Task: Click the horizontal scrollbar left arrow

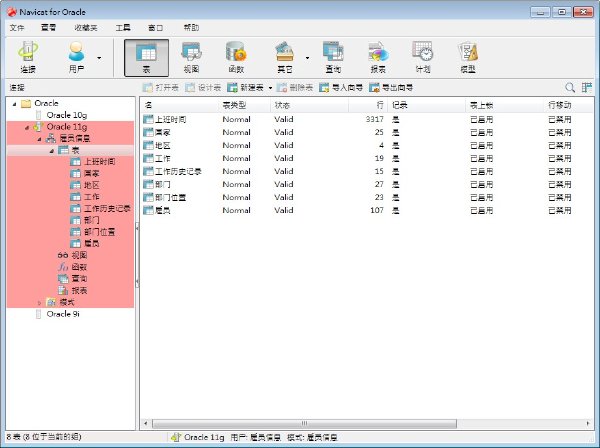Action: point(146,424)
